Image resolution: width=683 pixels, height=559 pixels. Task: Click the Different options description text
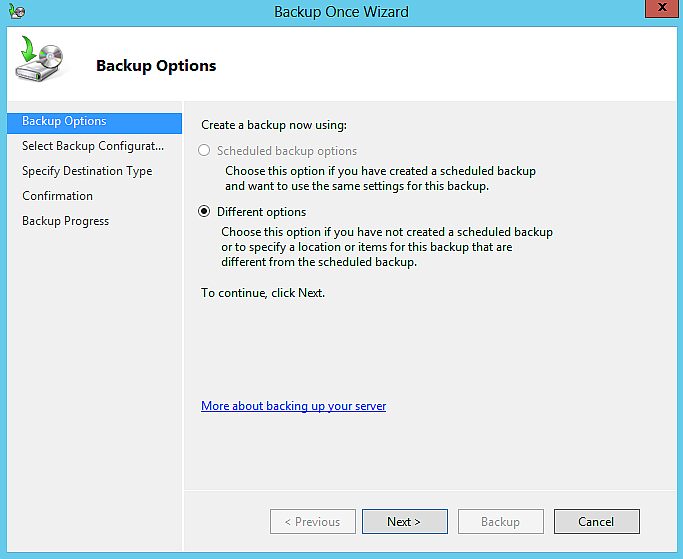click(387, 247)
